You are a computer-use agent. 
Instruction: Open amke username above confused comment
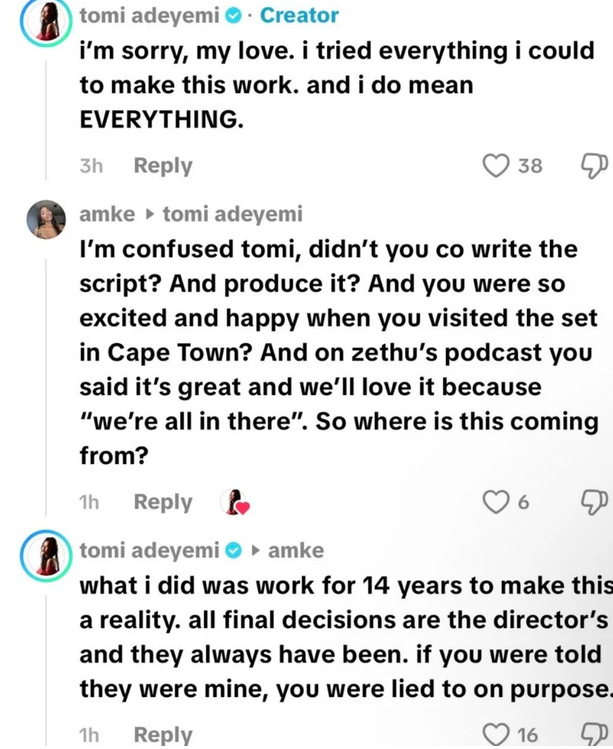[107, 214]
